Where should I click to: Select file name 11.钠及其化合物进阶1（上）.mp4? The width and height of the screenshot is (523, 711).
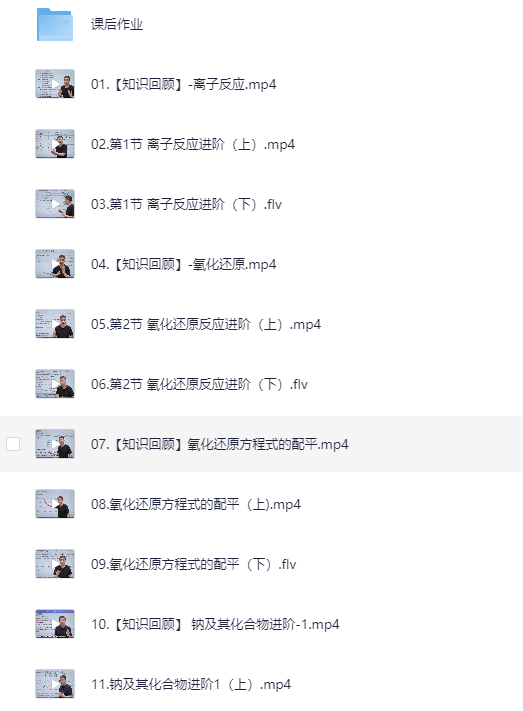pyautogui.click(x=191, y=684)
